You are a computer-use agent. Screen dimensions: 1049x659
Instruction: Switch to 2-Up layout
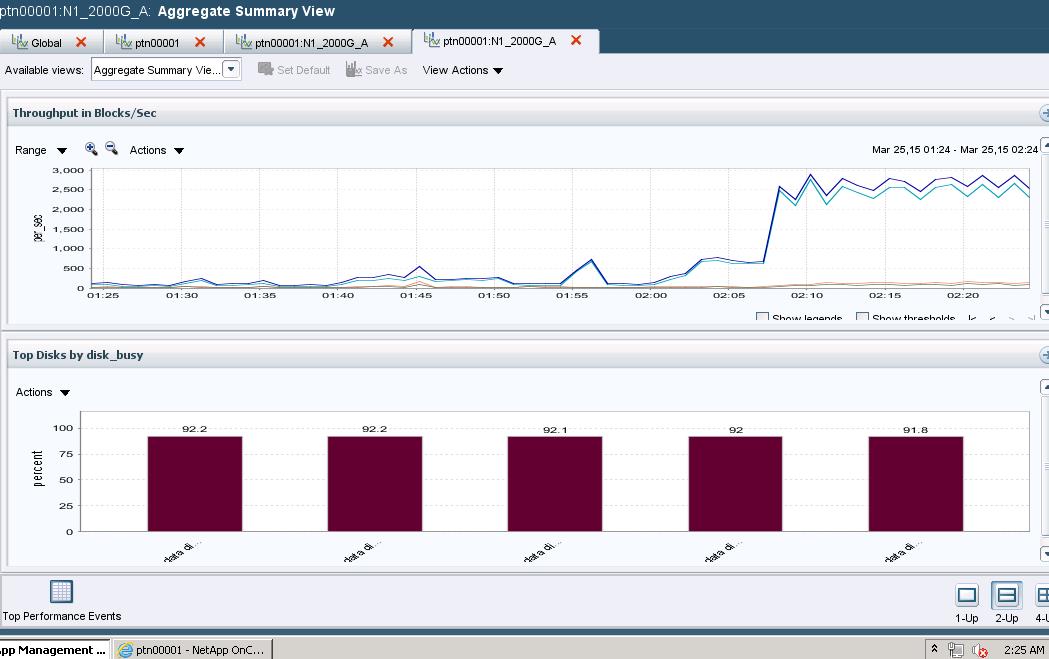tap(1006, 596)
